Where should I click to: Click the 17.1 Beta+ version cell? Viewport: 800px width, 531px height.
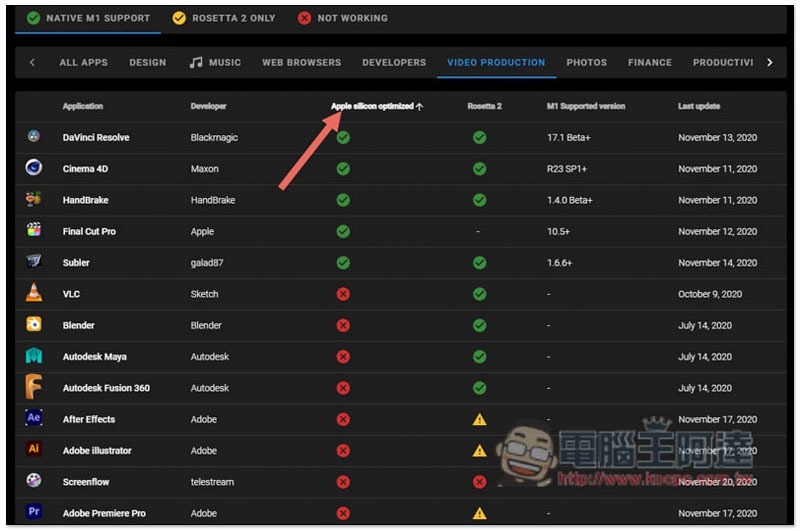tap(568, 137)
